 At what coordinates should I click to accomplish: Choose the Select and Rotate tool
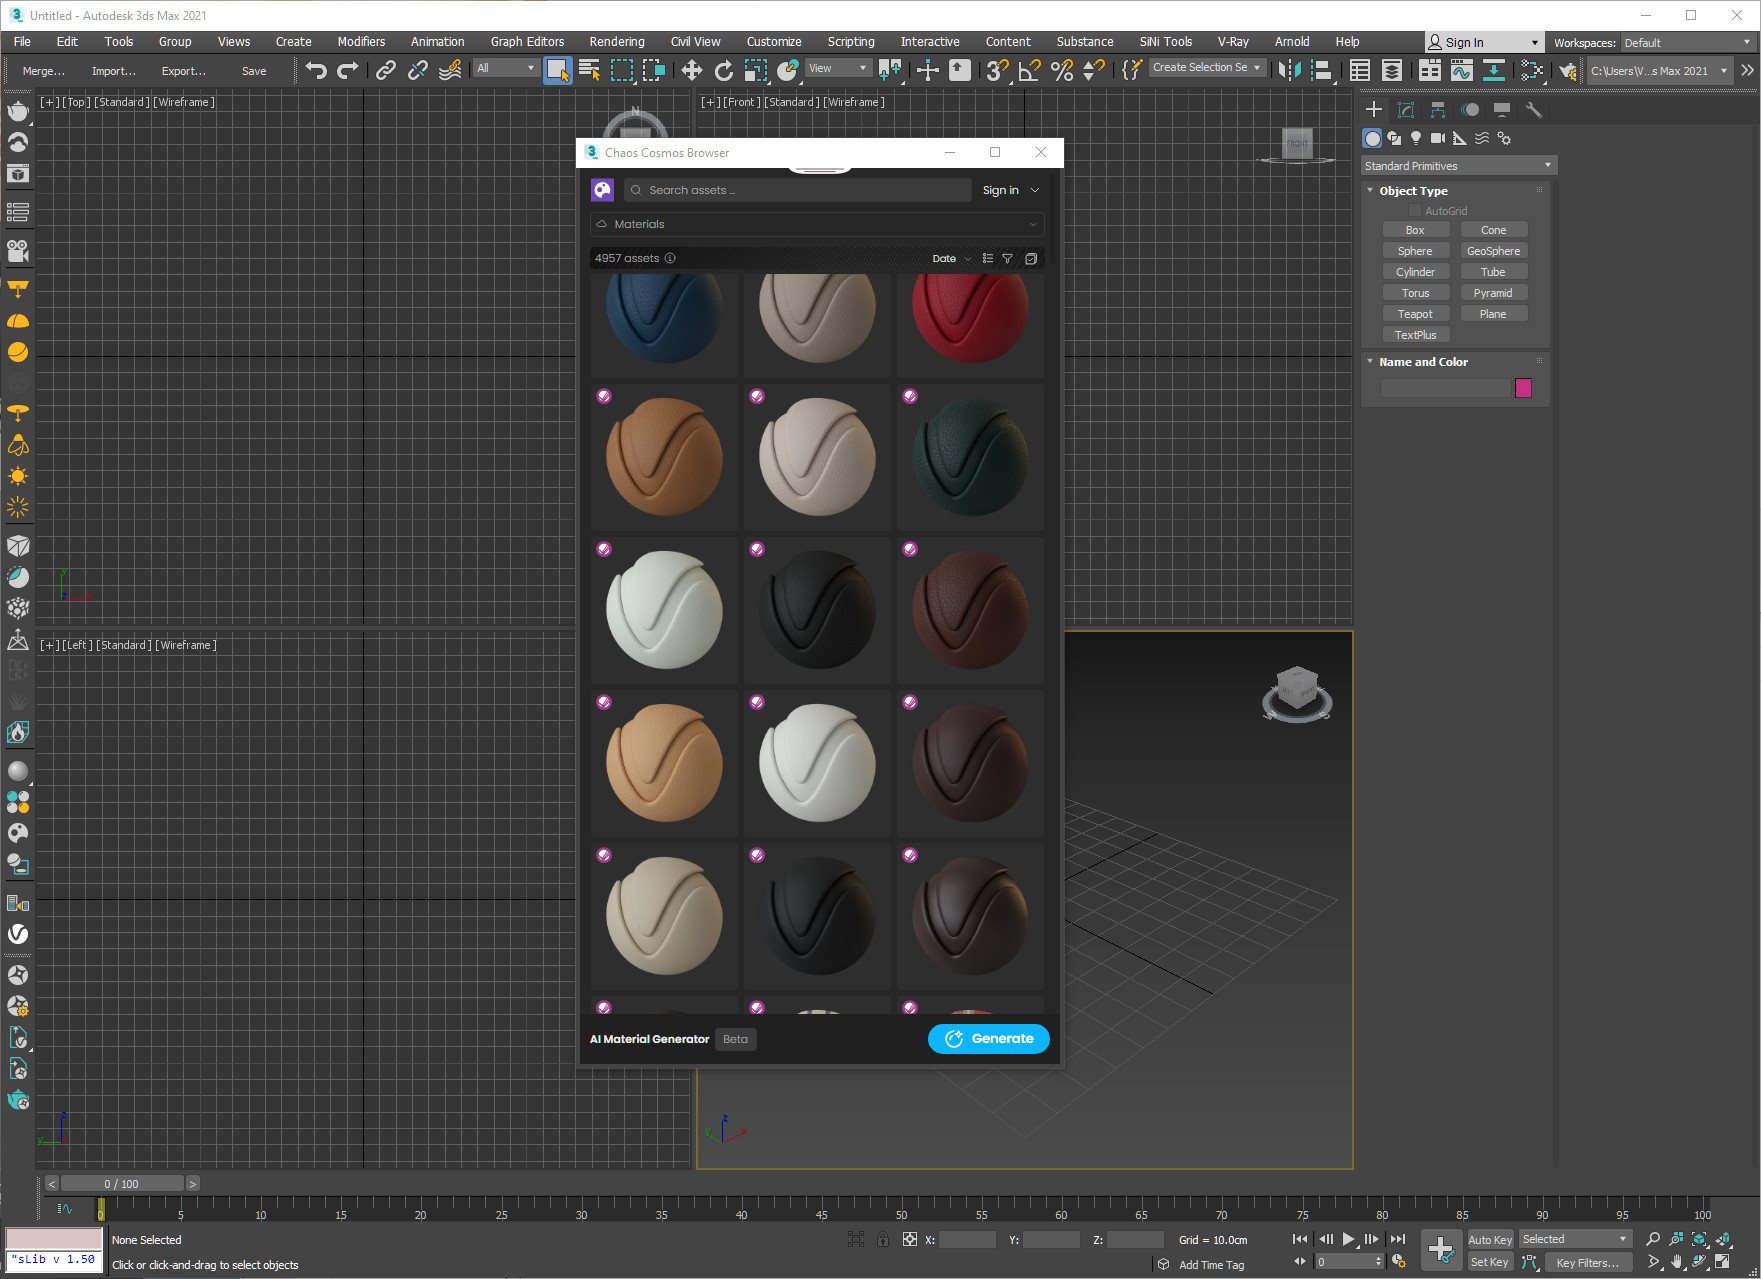[x=724, y=70]
